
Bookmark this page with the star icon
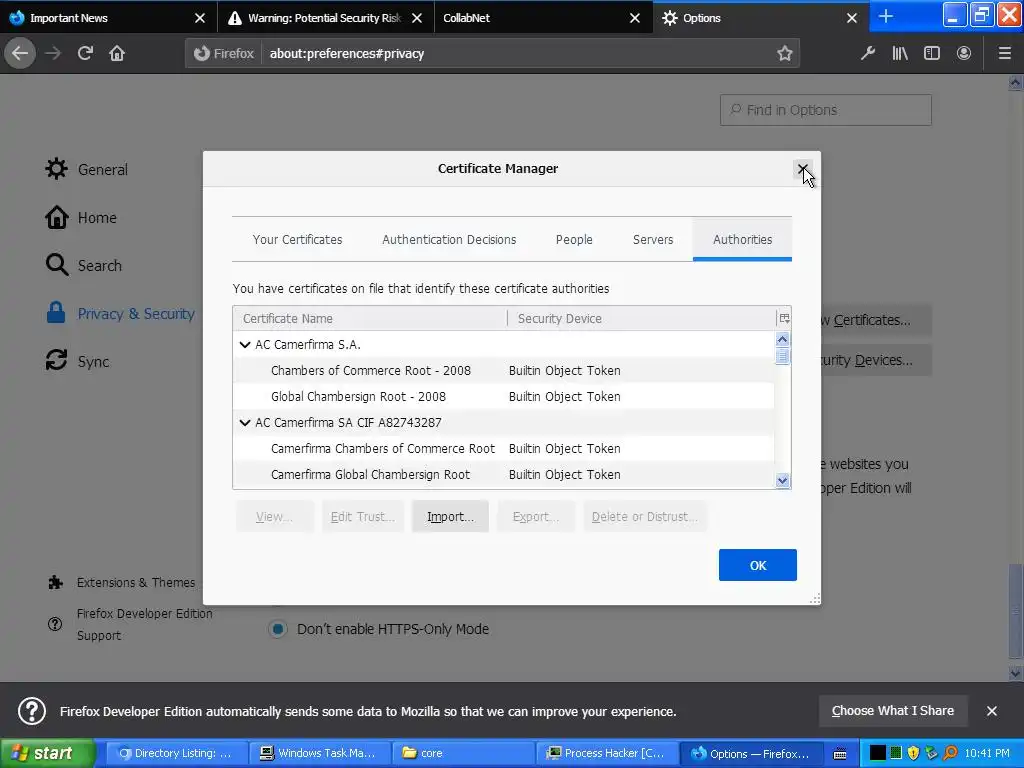[x=784, y=54]
